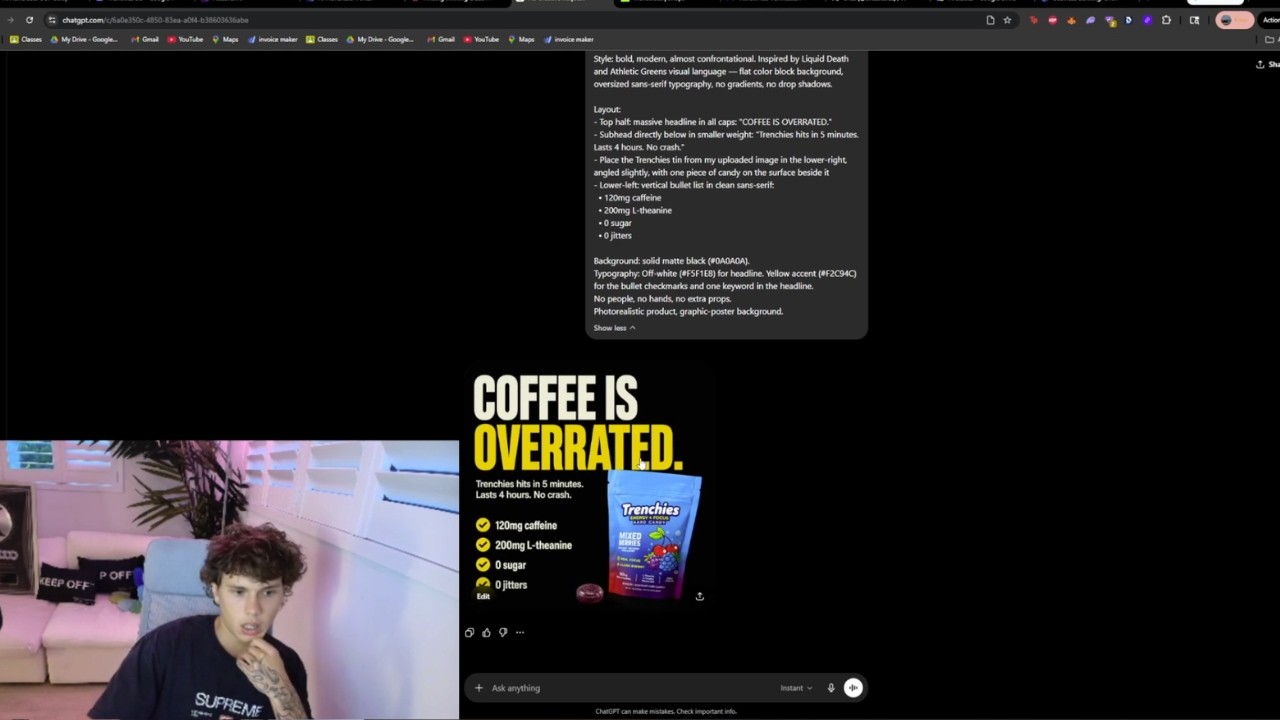
Task: Click the '200mg L-theanine' prompt line
Action: click(x=637, y=210)
